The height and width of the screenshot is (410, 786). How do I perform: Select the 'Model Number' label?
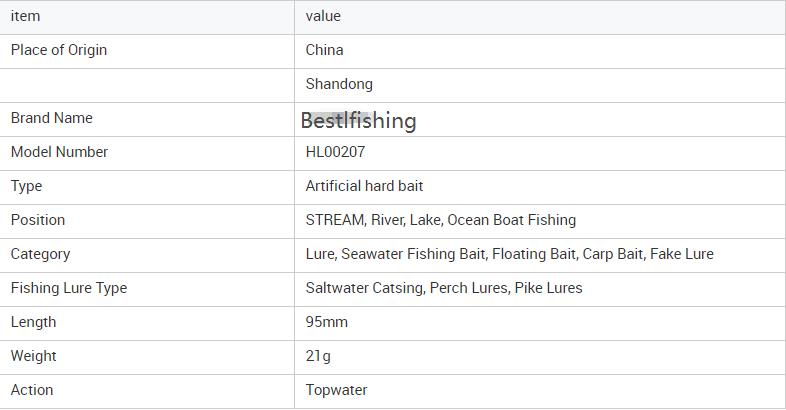pyautogui.click(x=59, y=152)
